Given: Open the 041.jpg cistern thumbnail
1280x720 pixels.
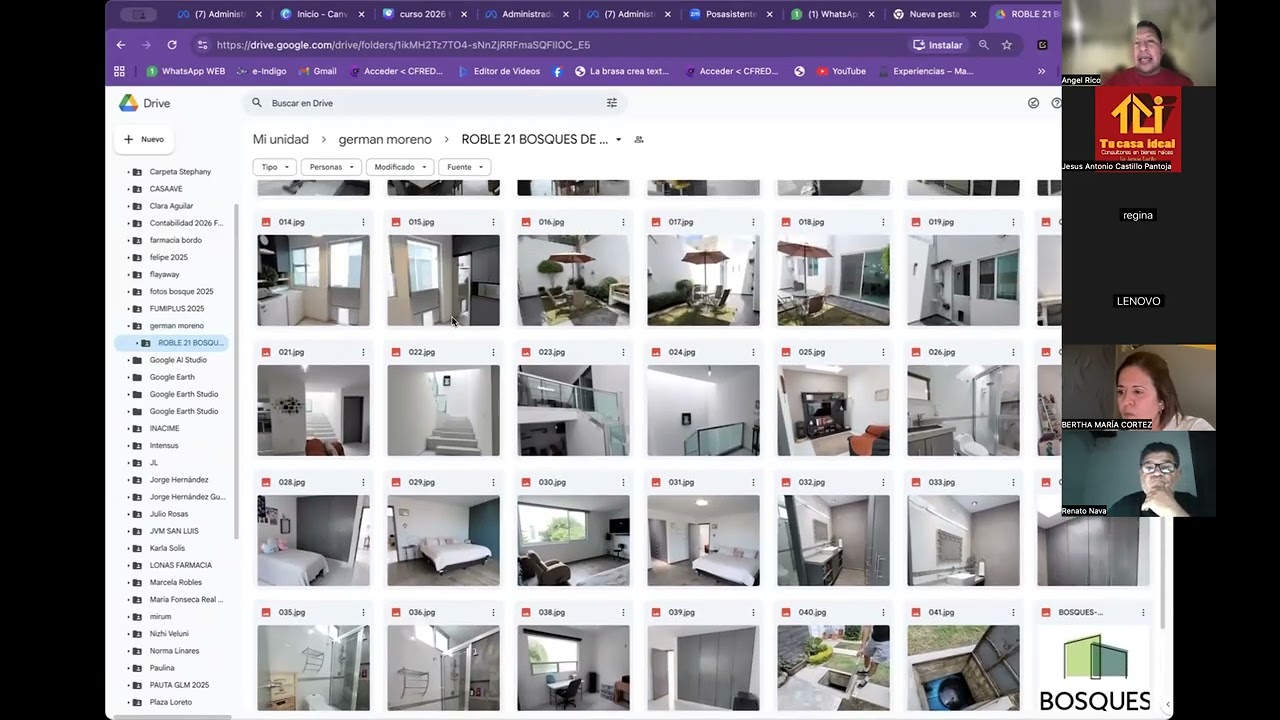Looking at the screenshot, I should coord(963,667).
